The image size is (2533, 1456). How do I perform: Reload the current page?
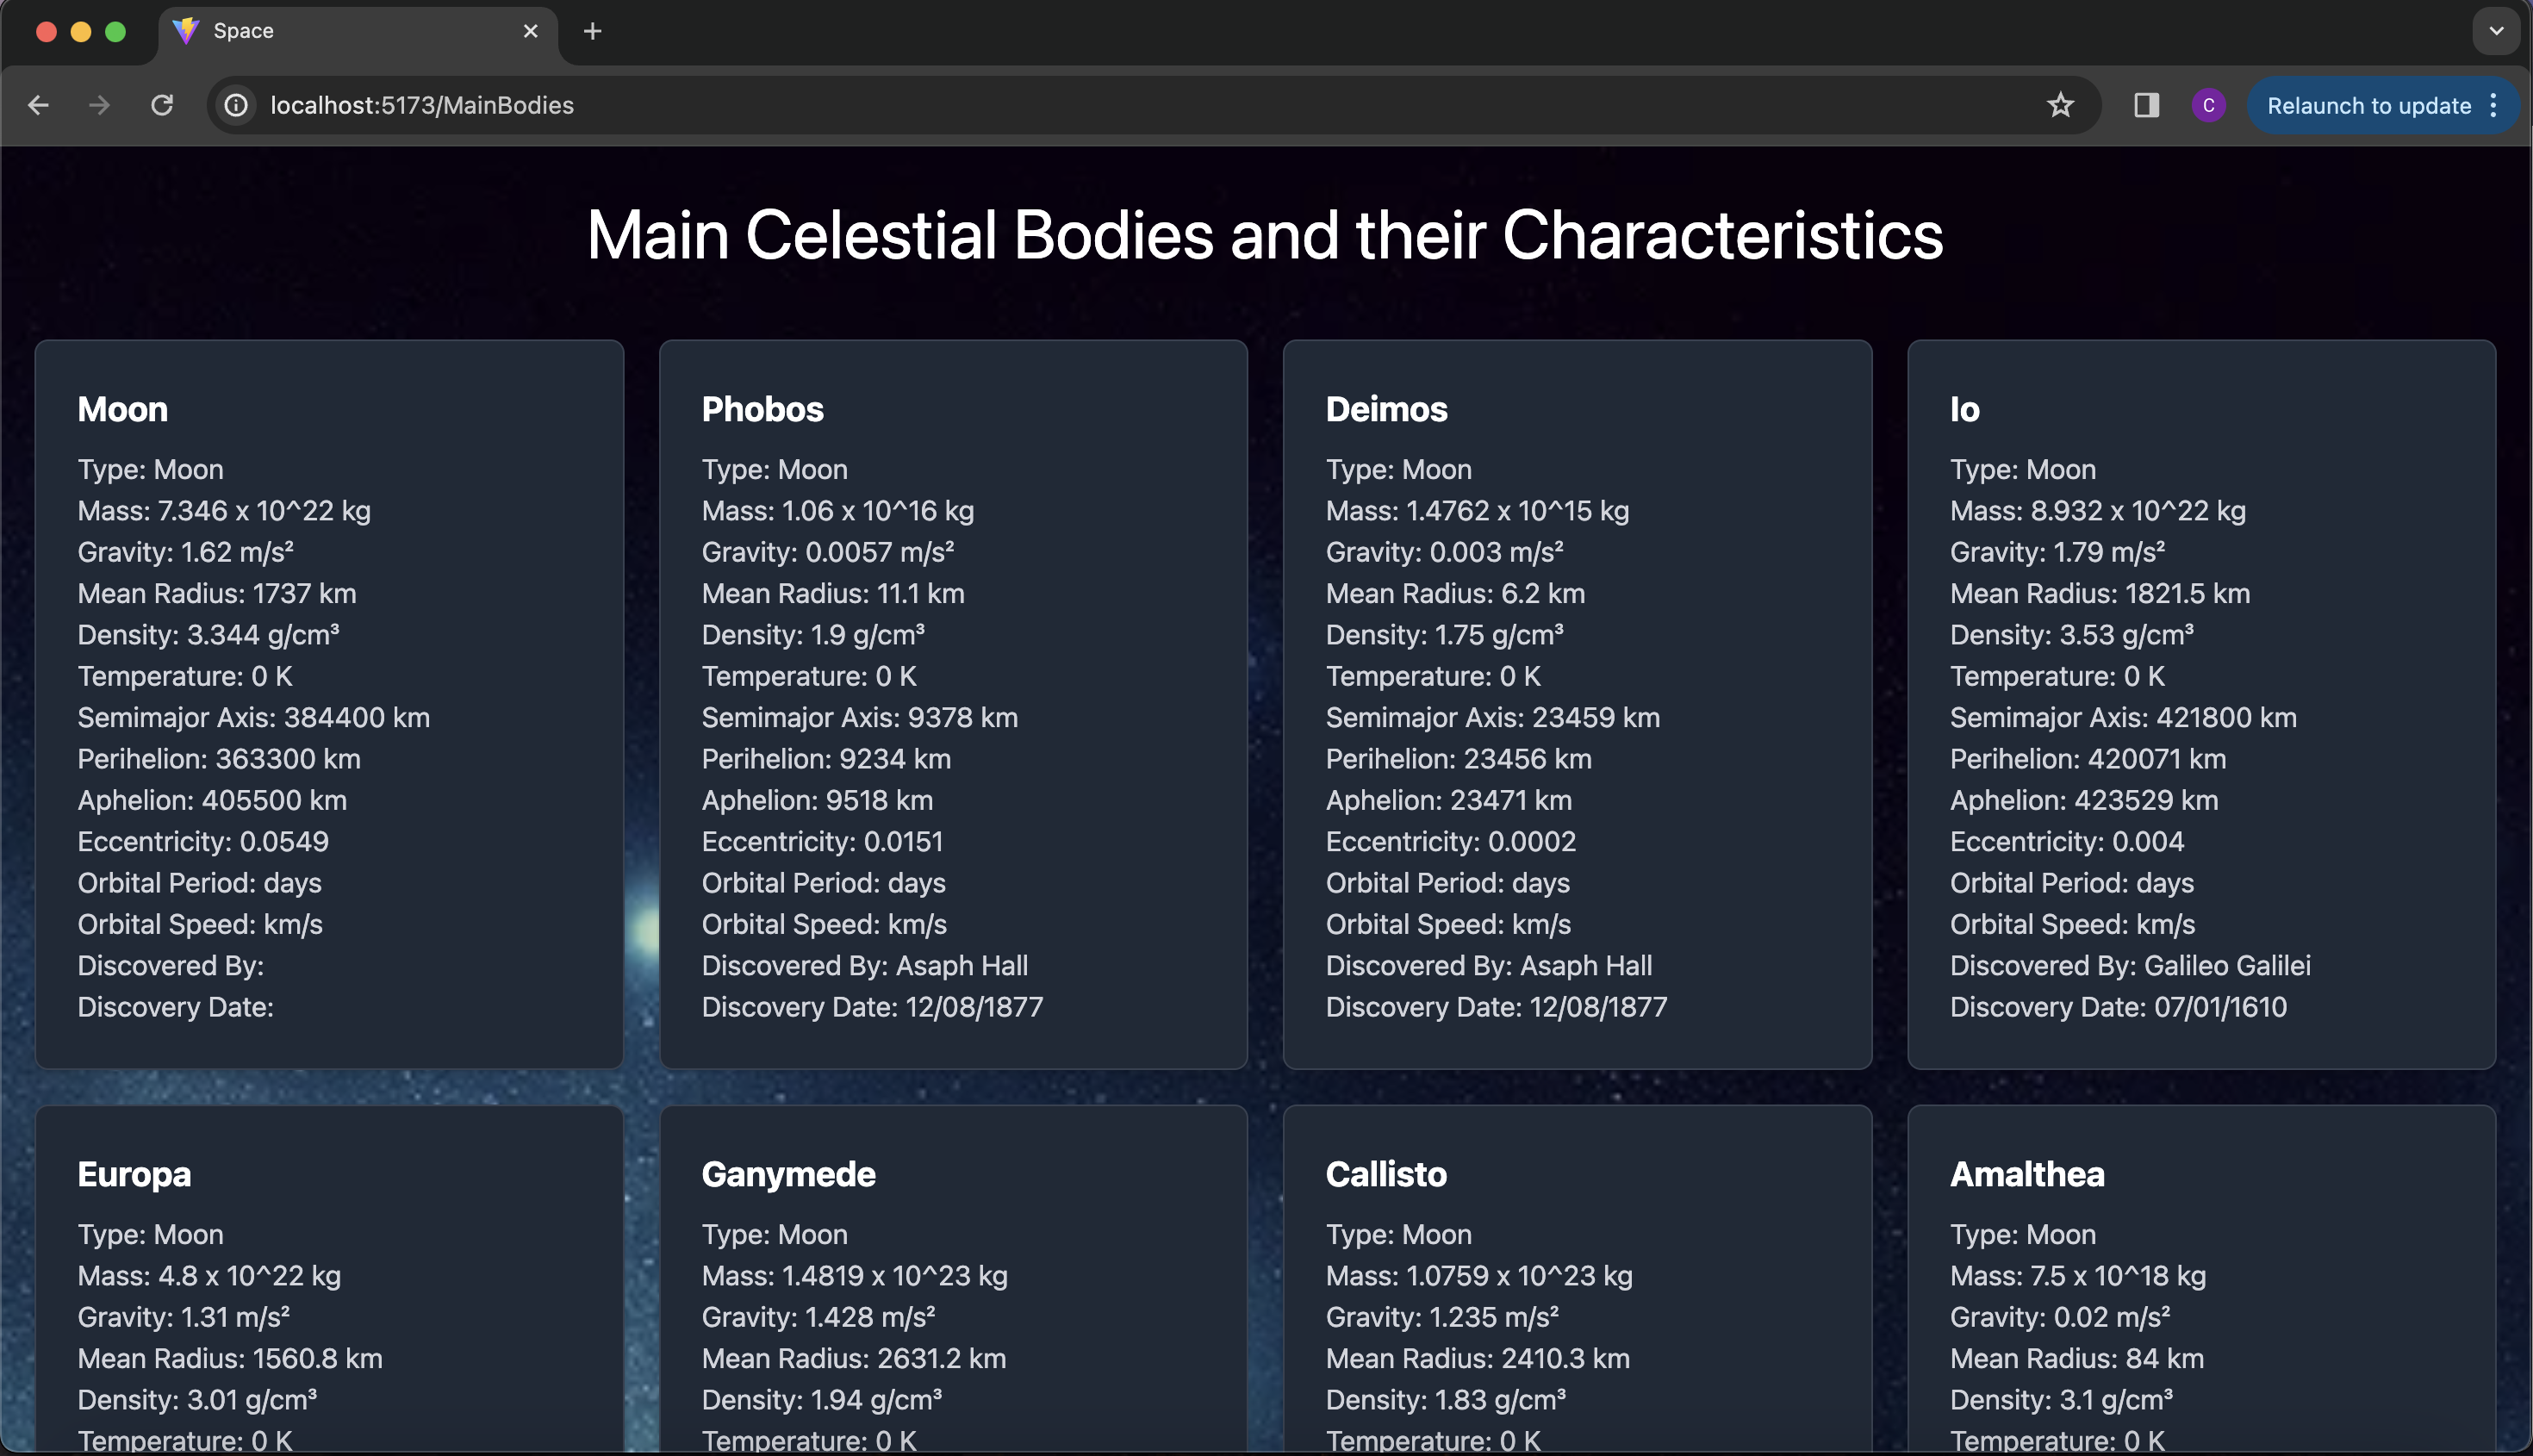[x=162, y=105]
